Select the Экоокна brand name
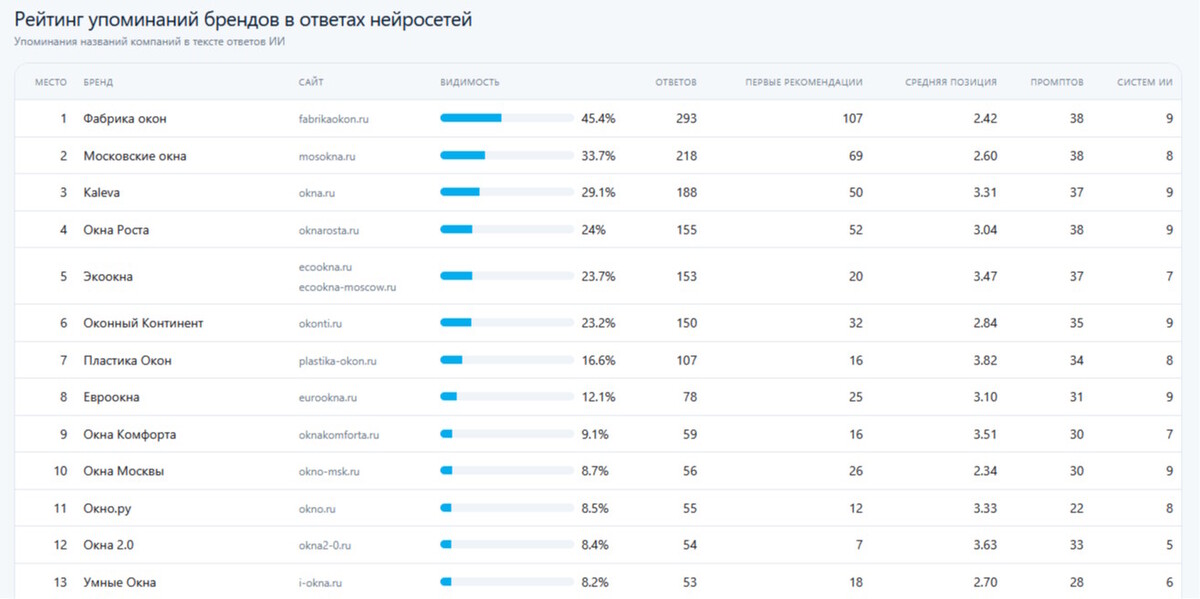 point(108,277)
